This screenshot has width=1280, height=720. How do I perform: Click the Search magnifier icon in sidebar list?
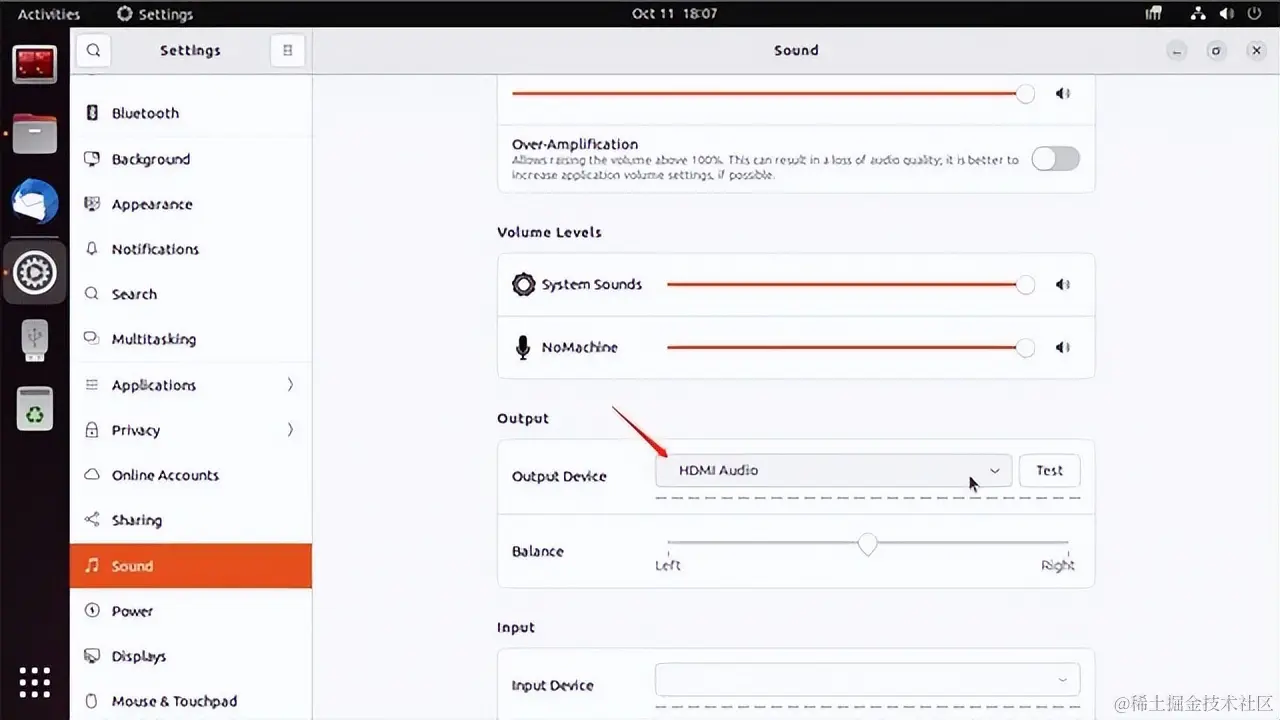[x=92, y=294]
